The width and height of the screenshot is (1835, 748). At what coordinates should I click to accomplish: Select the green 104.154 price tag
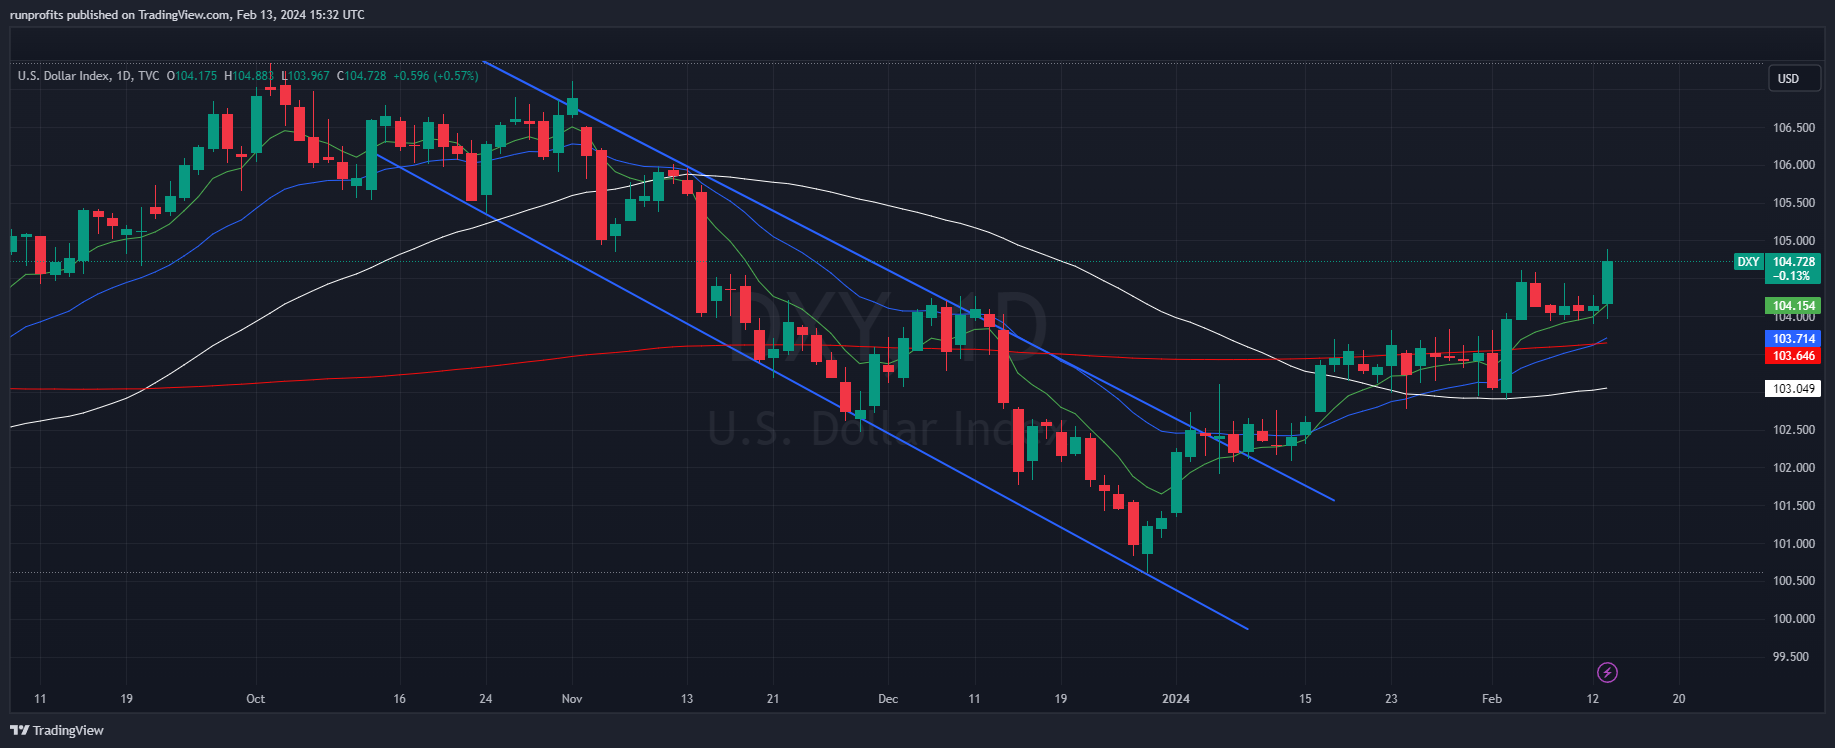[x=1794, y=306]
